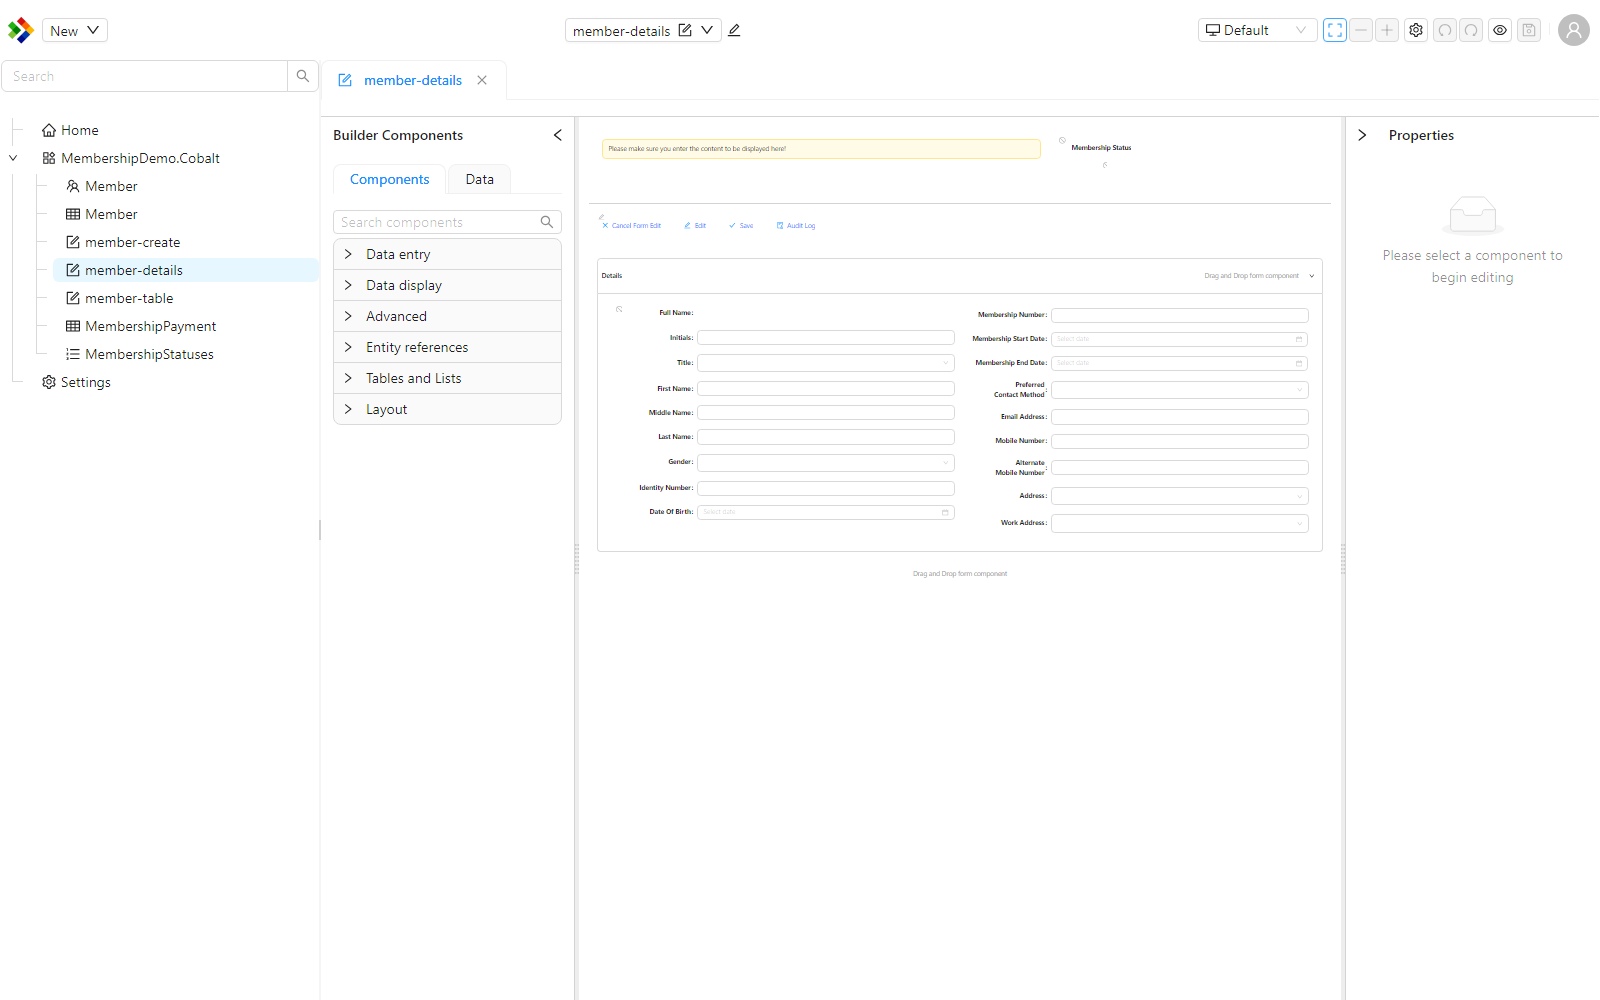
Task: Open the Gender dropdown on the form
Action: (x=826, y=462)
